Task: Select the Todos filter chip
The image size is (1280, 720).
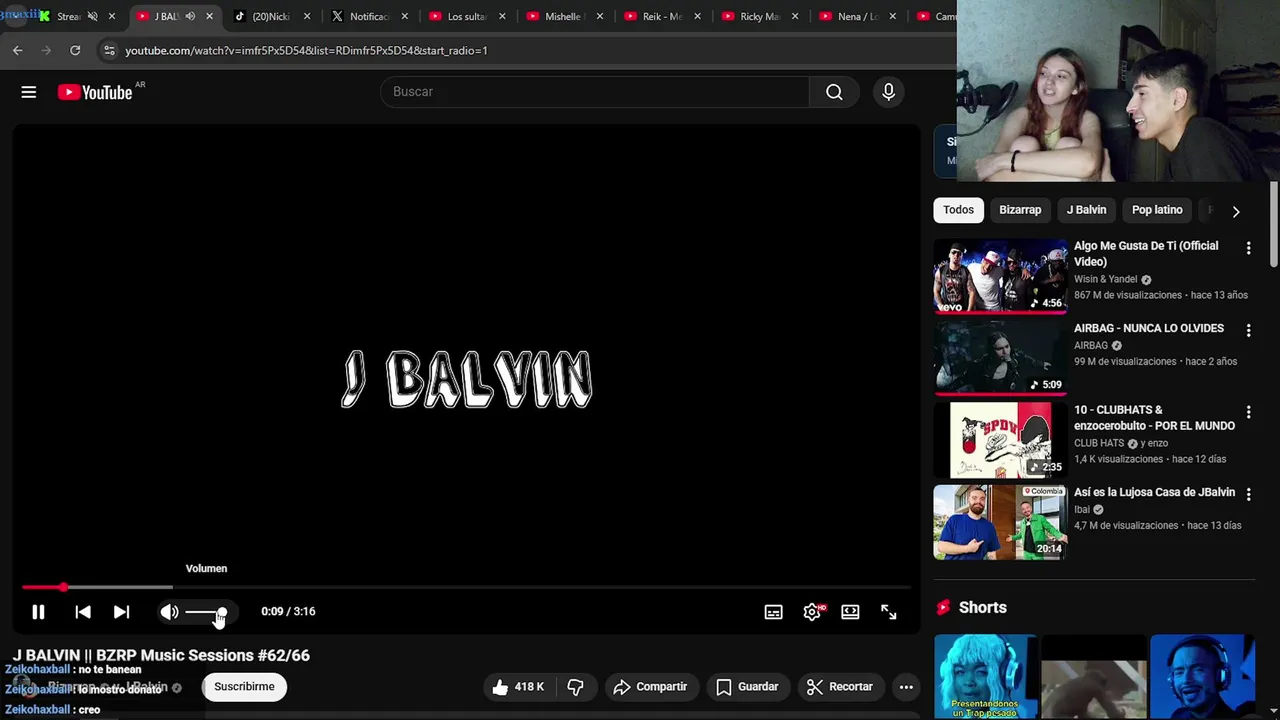Action: pos(958,210)
